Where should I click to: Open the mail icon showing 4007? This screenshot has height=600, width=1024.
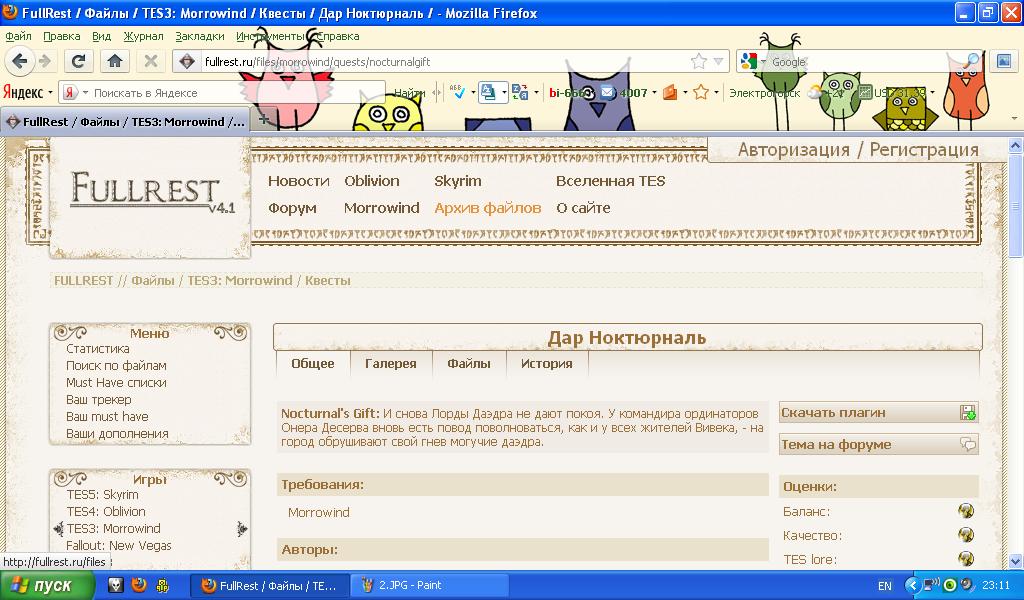pyautogui.click(x=607, y=93)
